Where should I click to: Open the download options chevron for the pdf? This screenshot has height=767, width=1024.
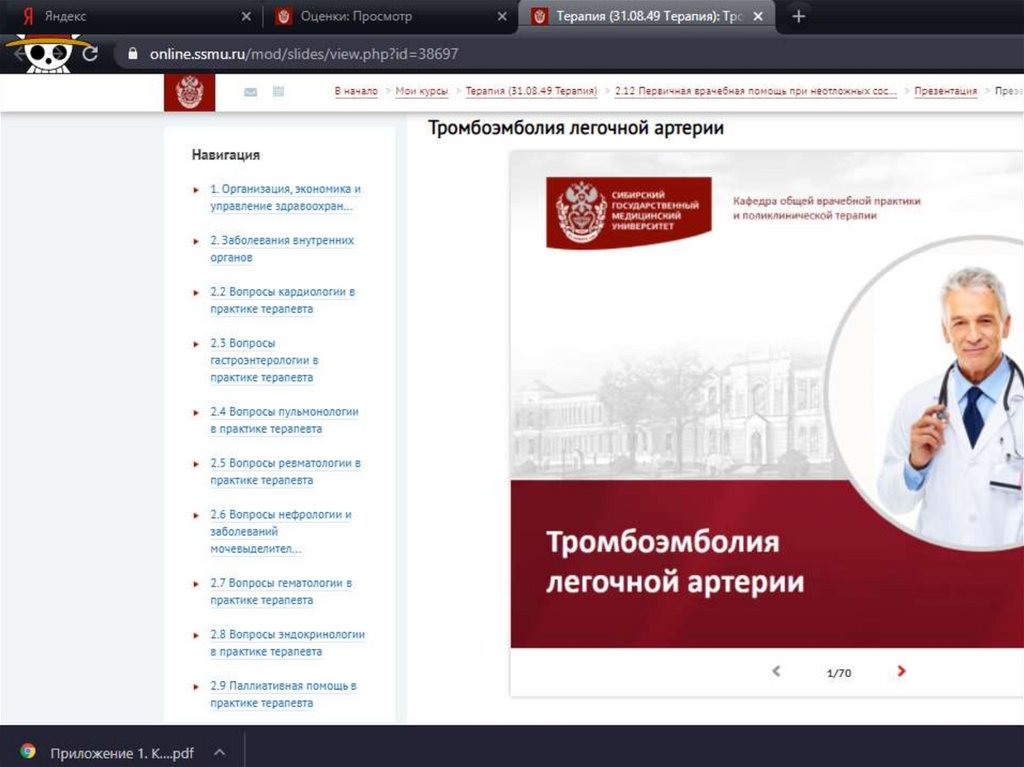tap(220, 752)
